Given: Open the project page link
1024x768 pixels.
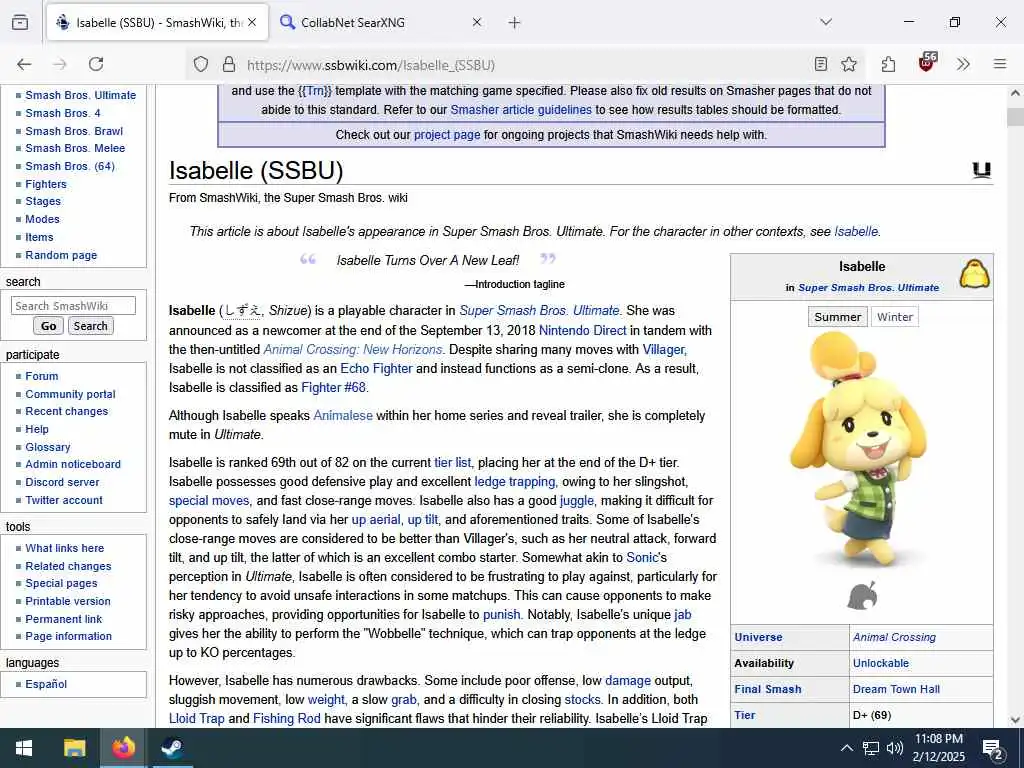Looking at the screenshot, I should tap(447, 135).
